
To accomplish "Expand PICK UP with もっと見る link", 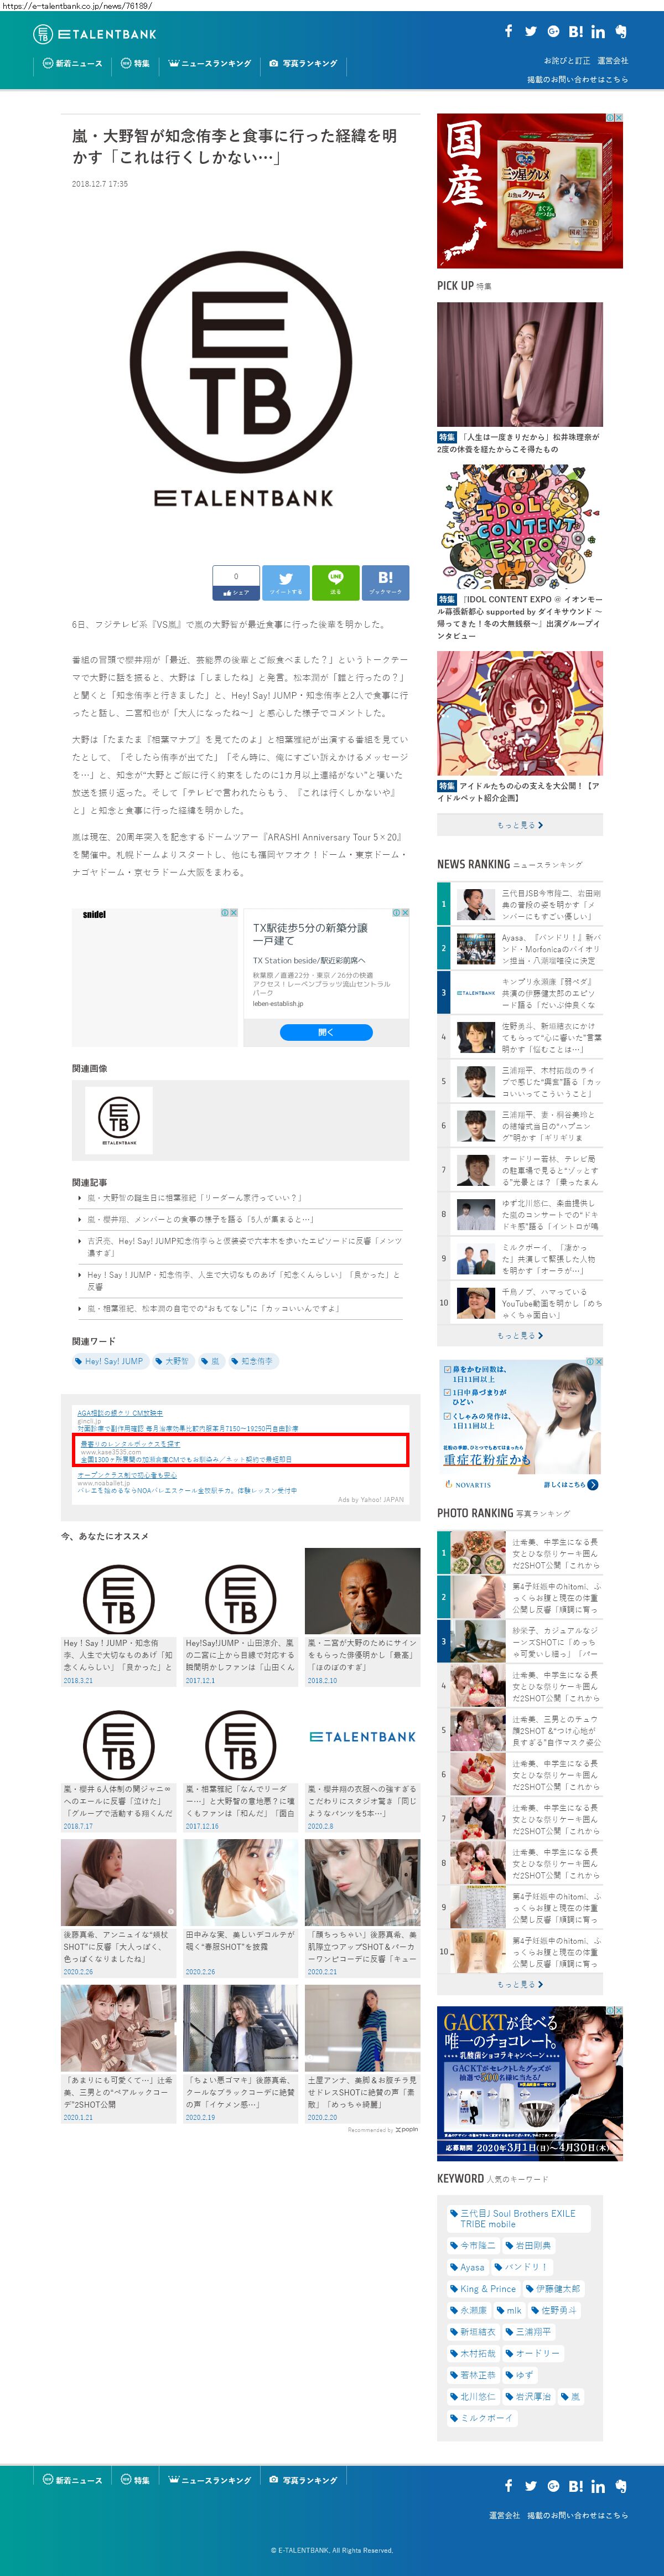I will pos(520,825).
